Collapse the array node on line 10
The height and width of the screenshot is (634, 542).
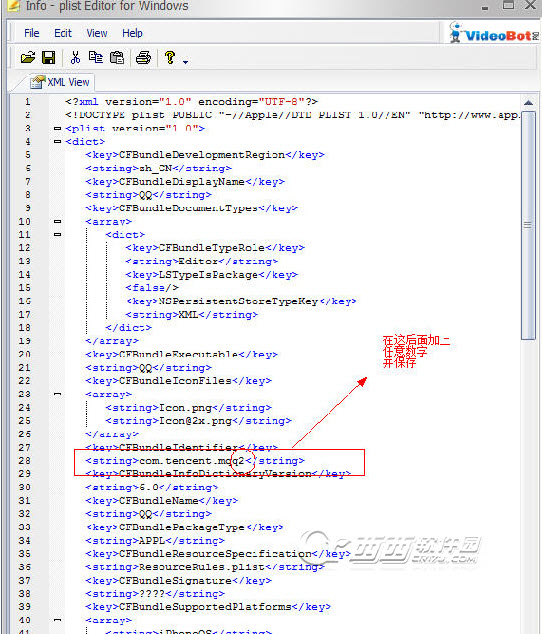(57, 221)
